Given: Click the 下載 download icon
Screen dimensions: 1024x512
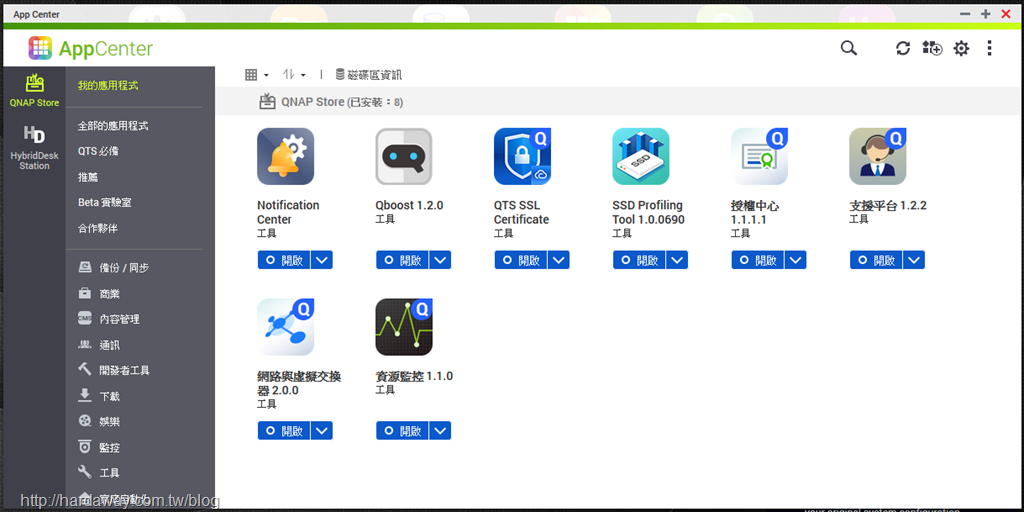Looking at the screenshot, I should click(x=85, y=396).
